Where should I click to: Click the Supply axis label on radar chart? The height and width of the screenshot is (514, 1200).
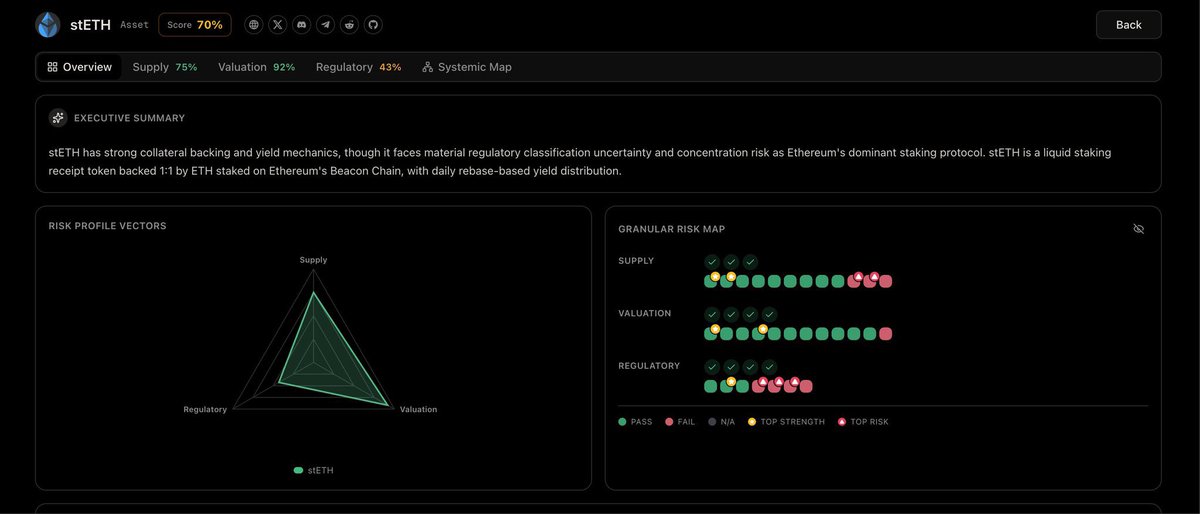313,260
